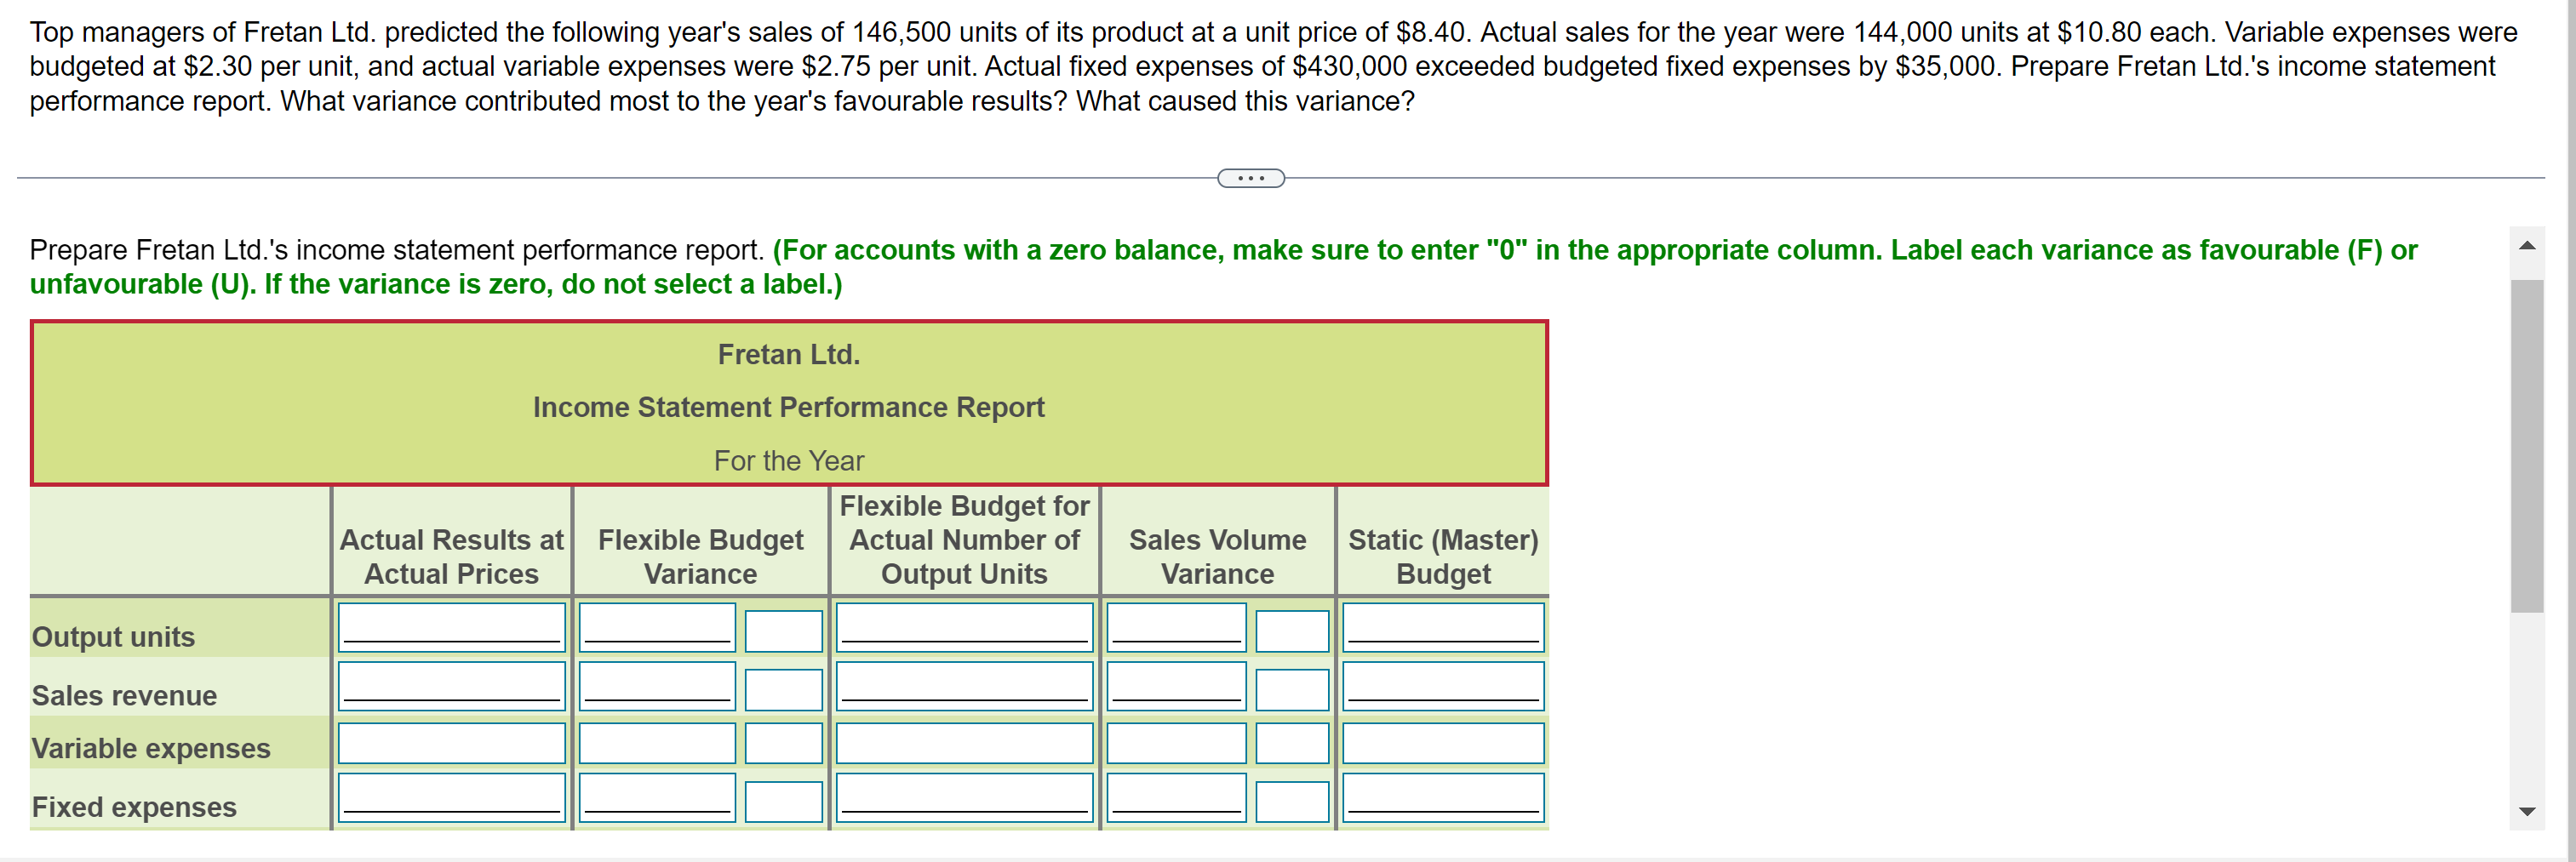Screen dimensions: 2576x862
Task: Click the scrollbar down arrow
Action: pyautogui.click(x=2527, y=811)
